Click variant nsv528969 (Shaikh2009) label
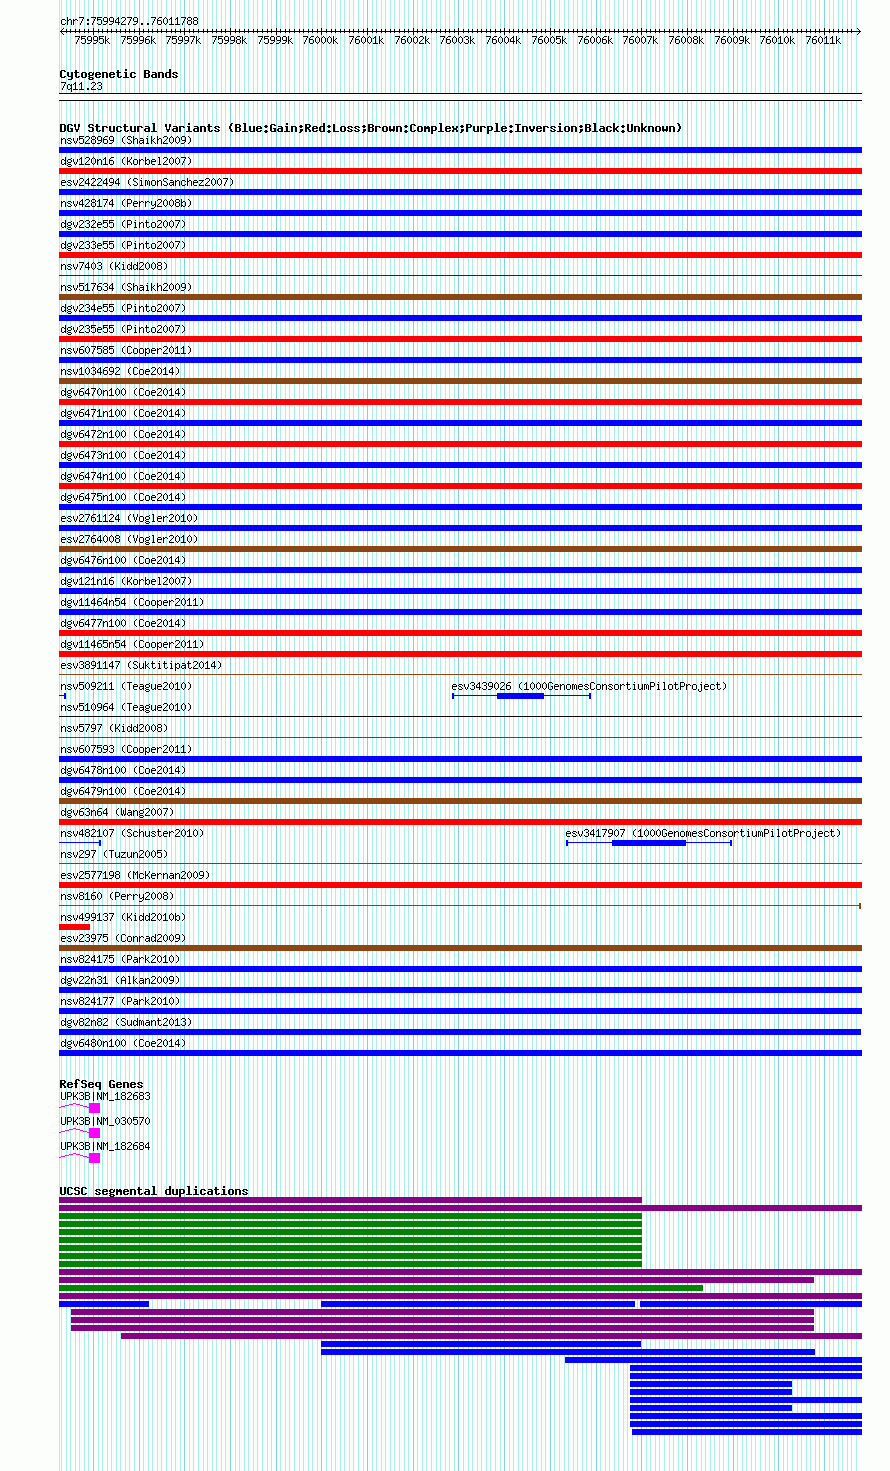 point(126,140)
